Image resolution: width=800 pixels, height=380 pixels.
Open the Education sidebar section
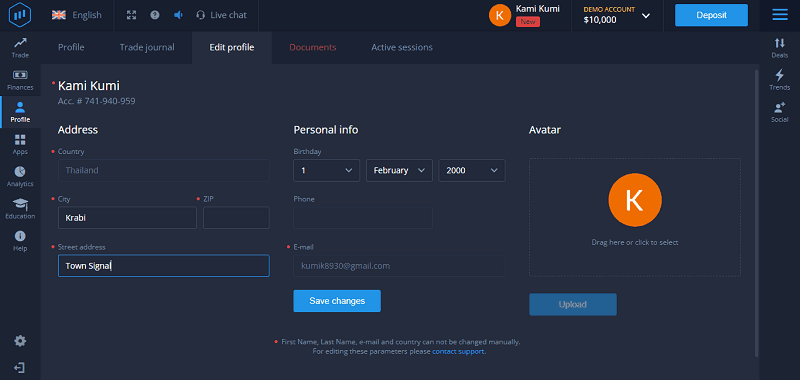tap(20, 209)
